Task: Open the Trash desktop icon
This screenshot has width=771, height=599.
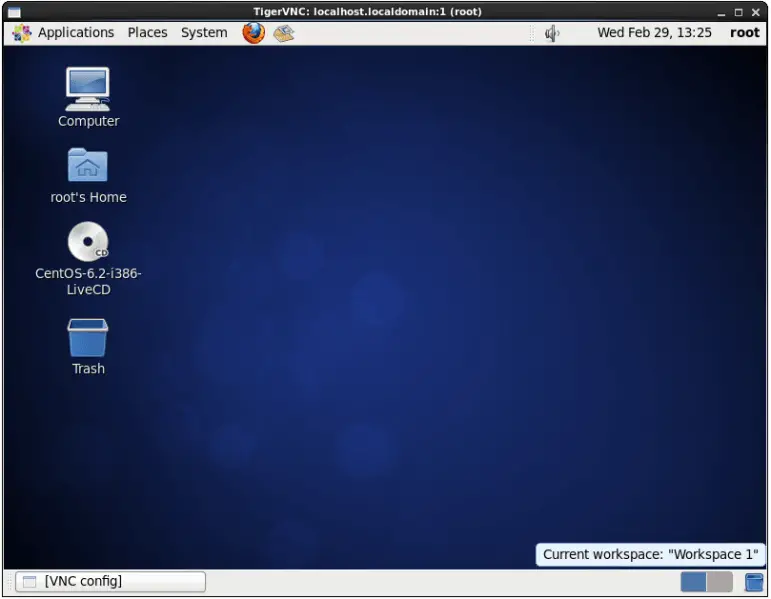Action: pos(88,339)
